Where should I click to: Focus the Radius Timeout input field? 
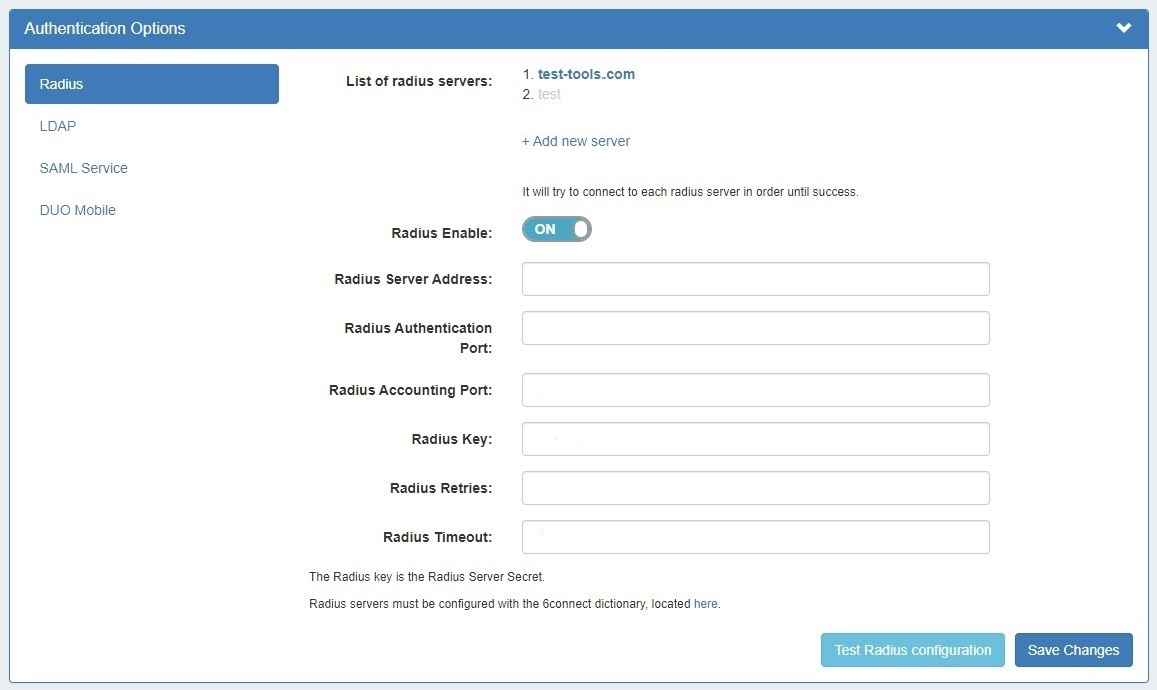click(x=755, y=537)
